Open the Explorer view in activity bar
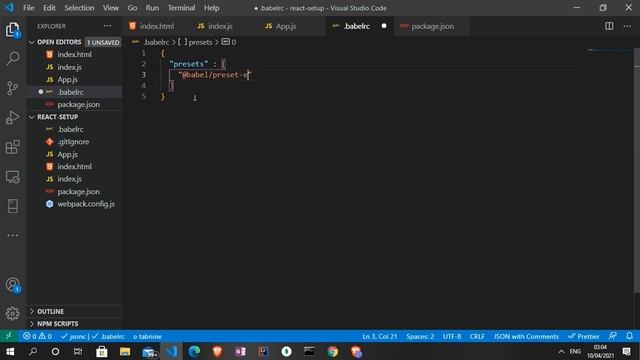This screenshot has width=640, height=360. [x=13, y=29]
